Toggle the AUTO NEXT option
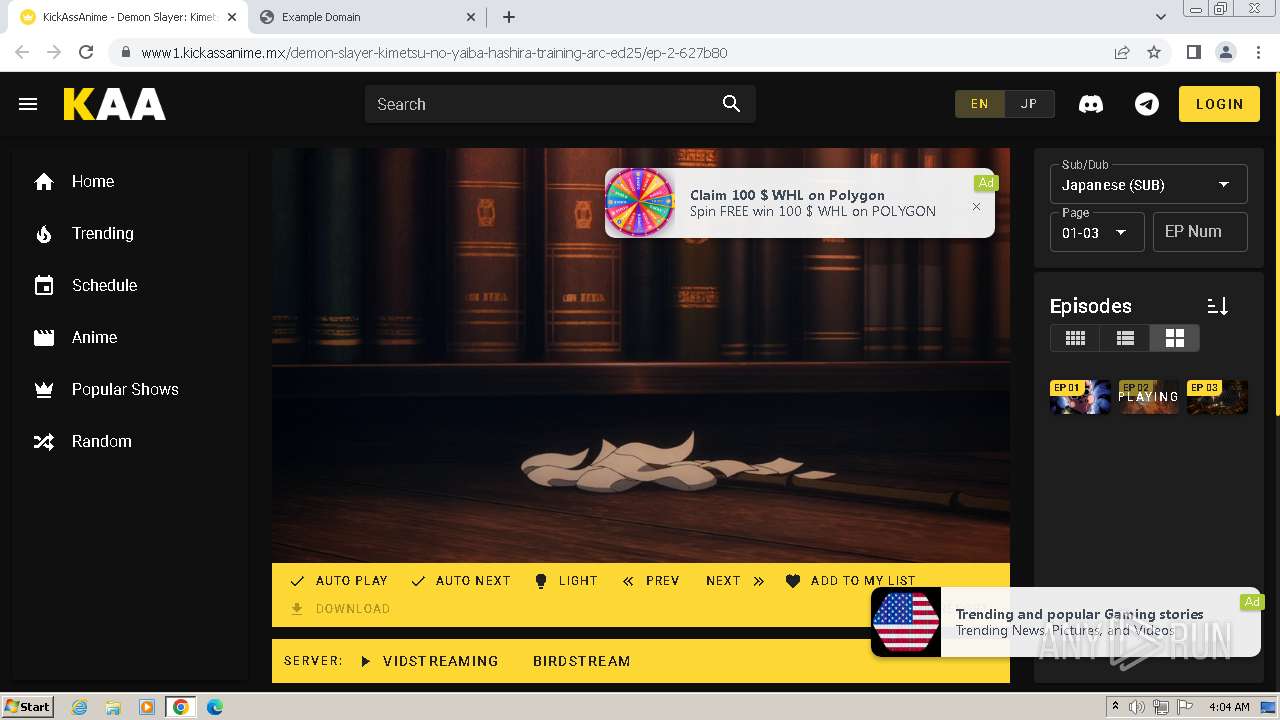This screenshot has height=720, width=1280. tap(460, 581)
